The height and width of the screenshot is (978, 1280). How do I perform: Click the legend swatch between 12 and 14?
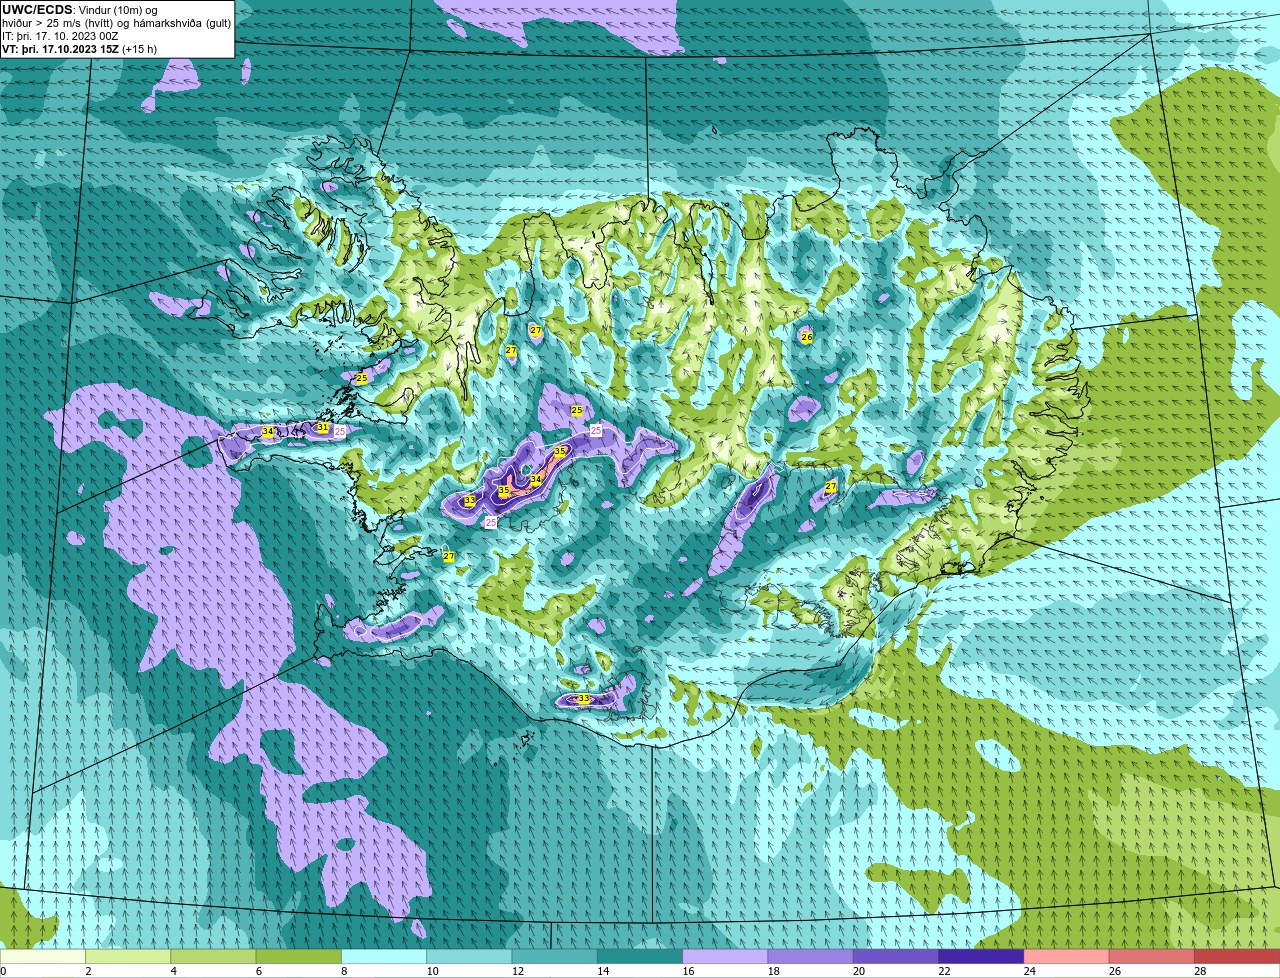click(x=555, y=956)
